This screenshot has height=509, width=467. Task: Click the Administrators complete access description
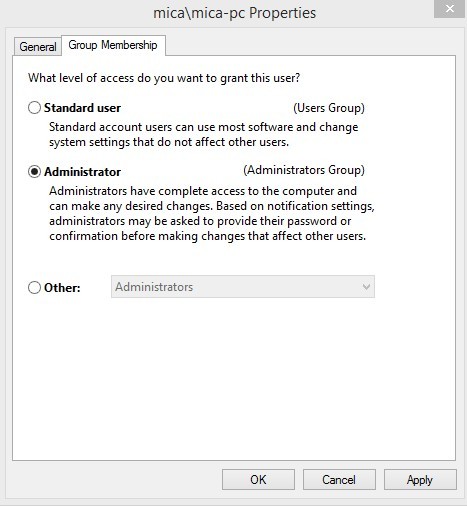click(x=212, y=214)
